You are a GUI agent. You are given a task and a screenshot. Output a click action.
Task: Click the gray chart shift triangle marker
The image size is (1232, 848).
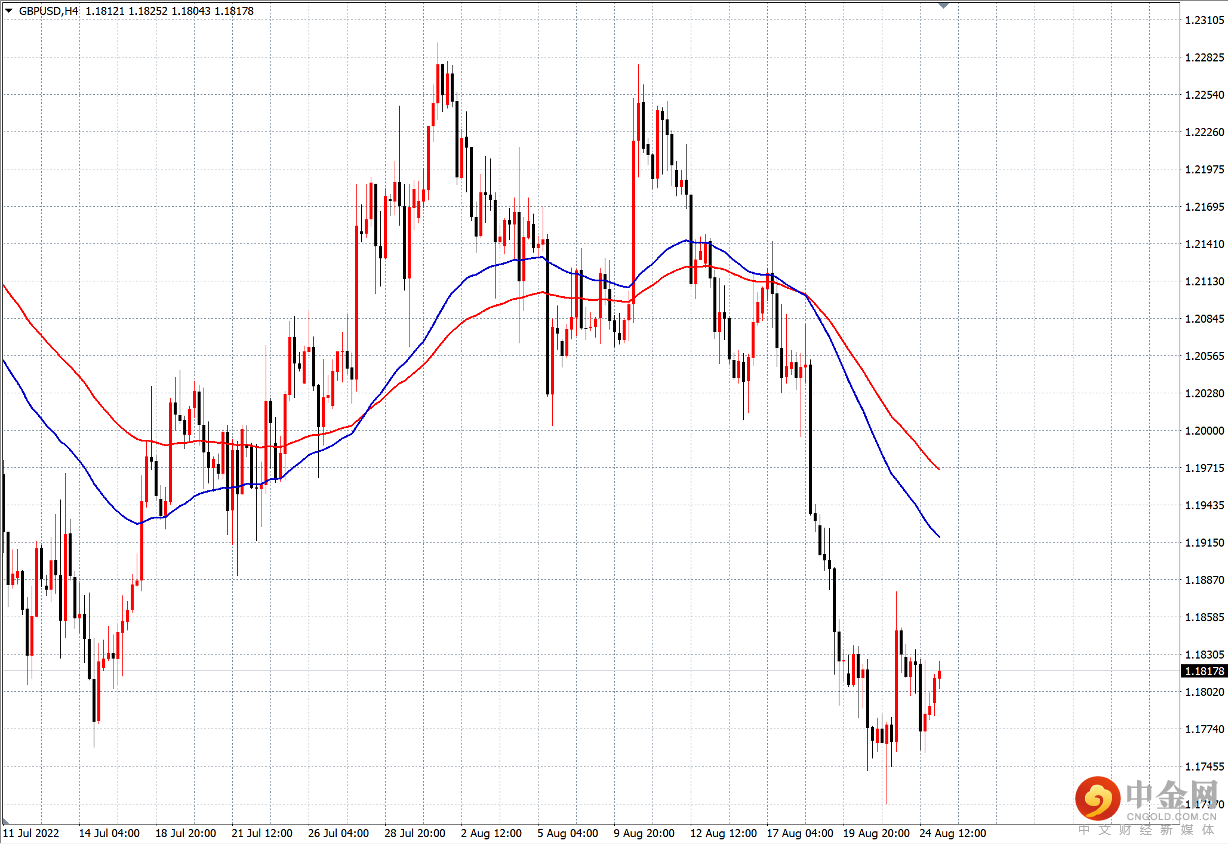pos(942,6)
